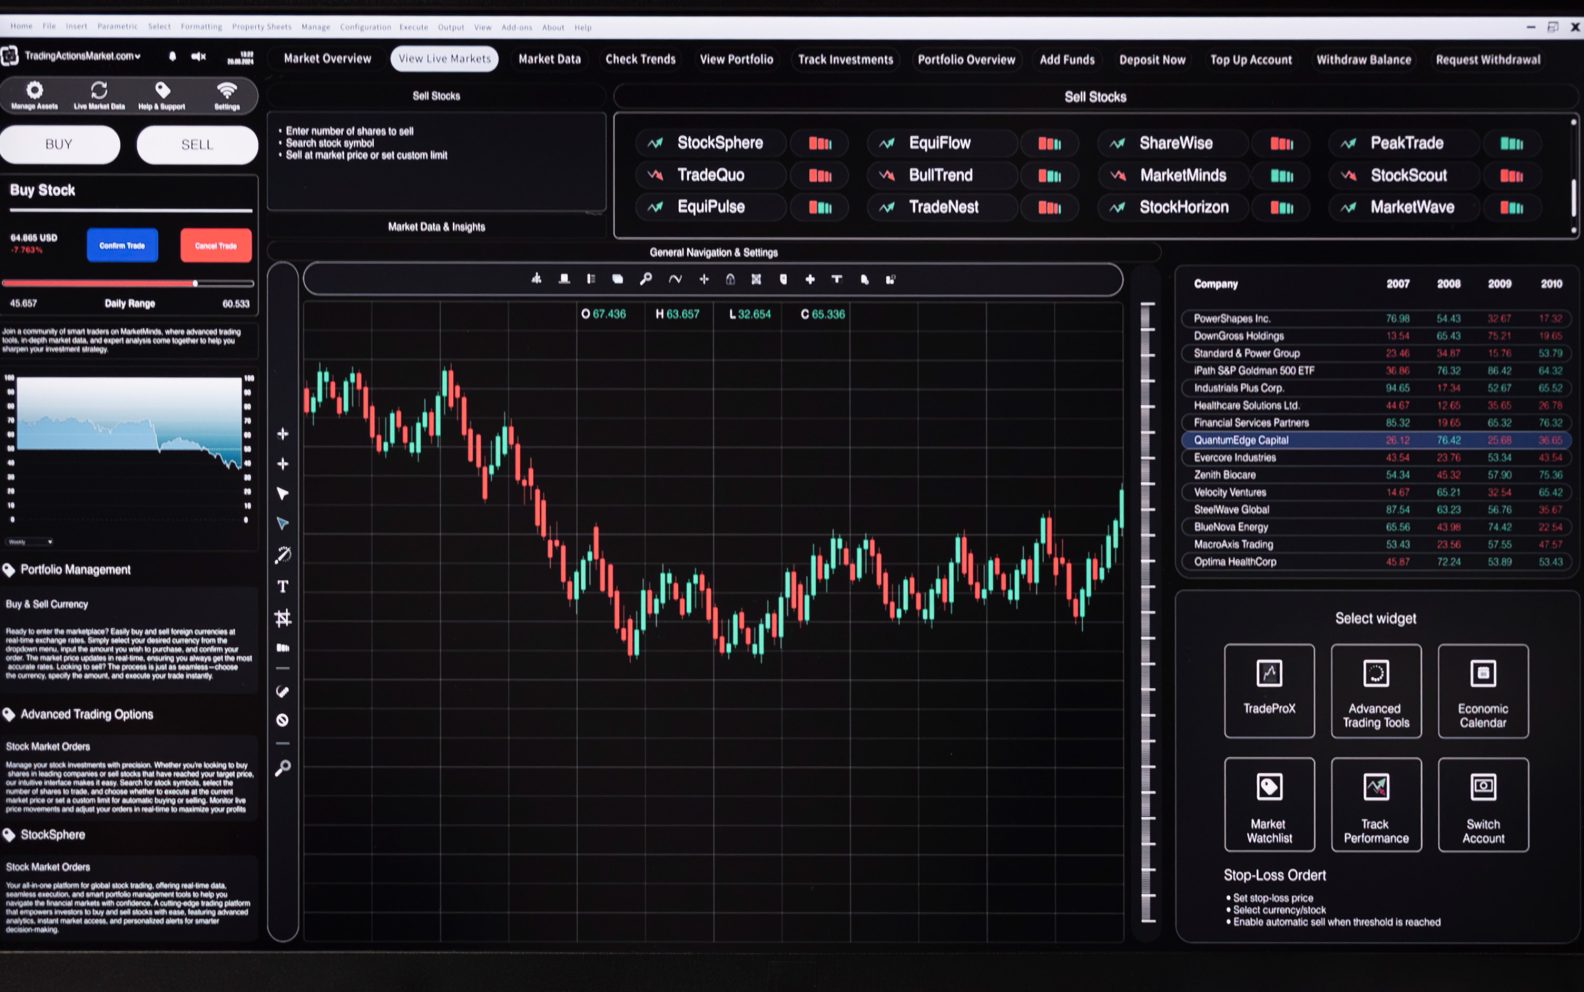Click the curve line tool in chart toolbar
The height and width of the screenshot is (992, 1584).
(x=675, y=280)
